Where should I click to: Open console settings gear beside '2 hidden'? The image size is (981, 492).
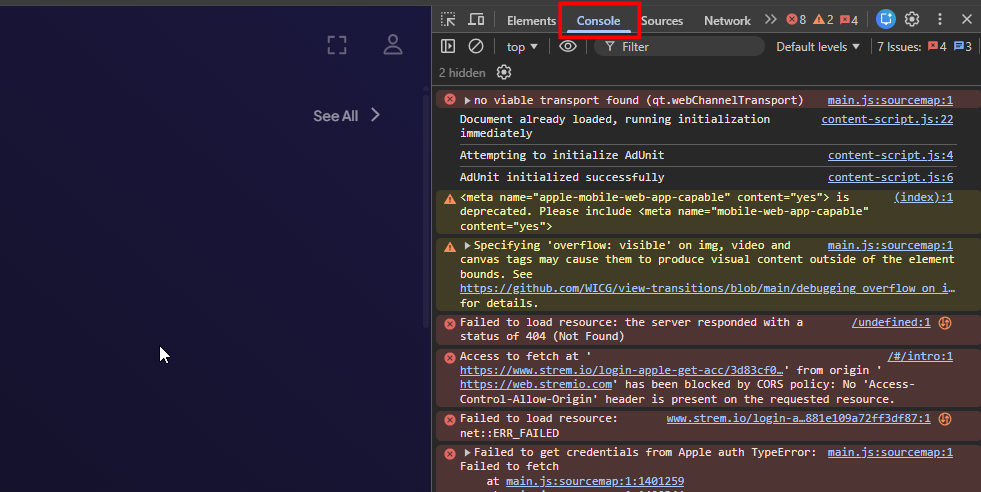pyautogui.click(x=504, y=72)
